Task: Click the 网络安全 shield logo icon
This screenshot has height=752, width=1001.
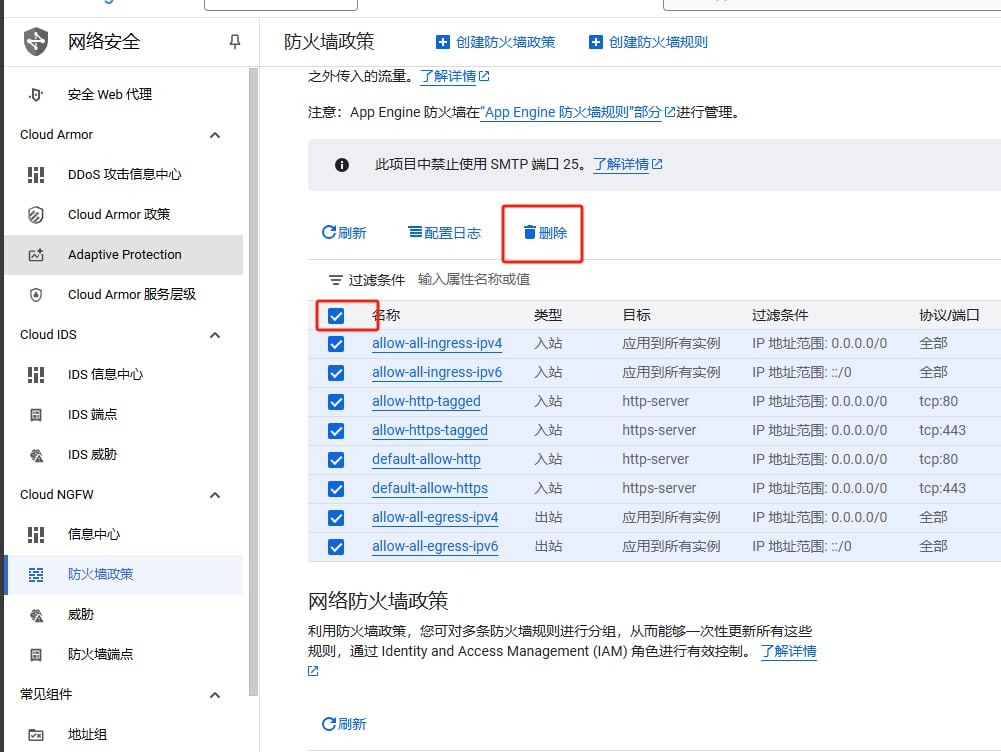Action: coord(36,41)
